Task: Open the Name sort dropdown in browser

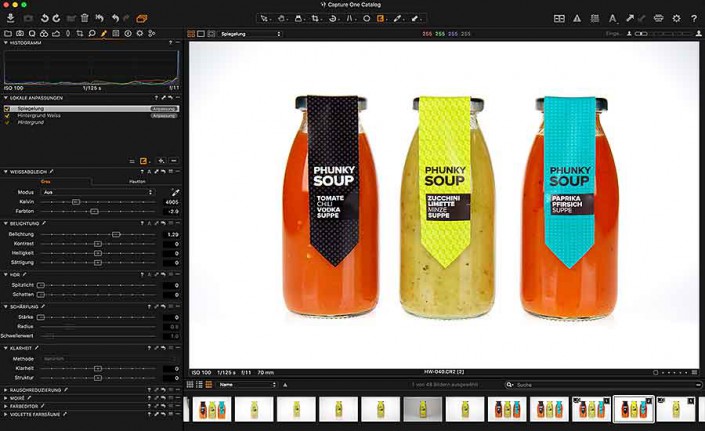Action: point(247,385)
